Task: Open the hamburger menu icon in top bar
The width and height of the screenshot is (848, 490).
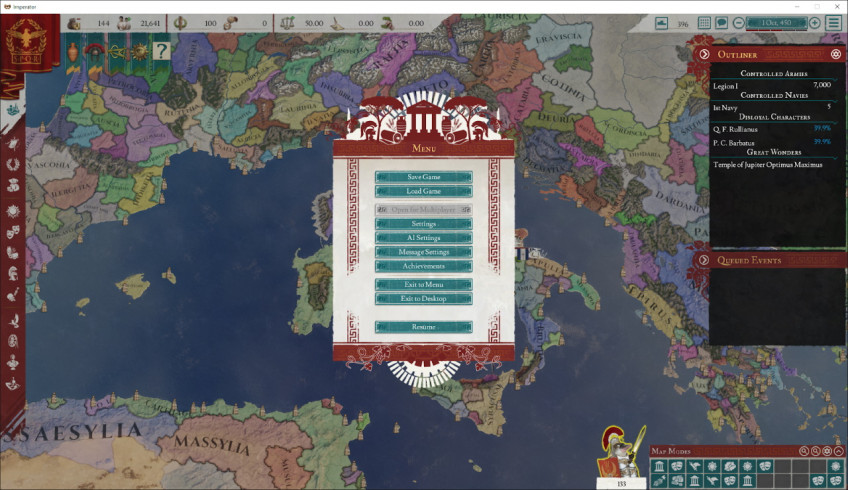Action: click(x=834, y=23)
